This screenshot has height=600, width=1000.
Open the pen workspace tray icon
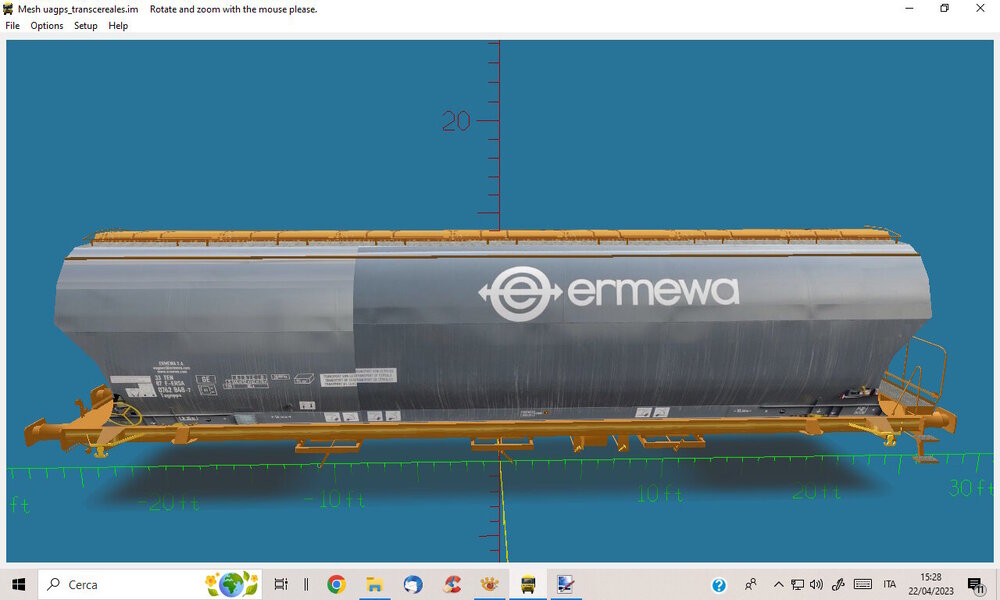(838, 584)
